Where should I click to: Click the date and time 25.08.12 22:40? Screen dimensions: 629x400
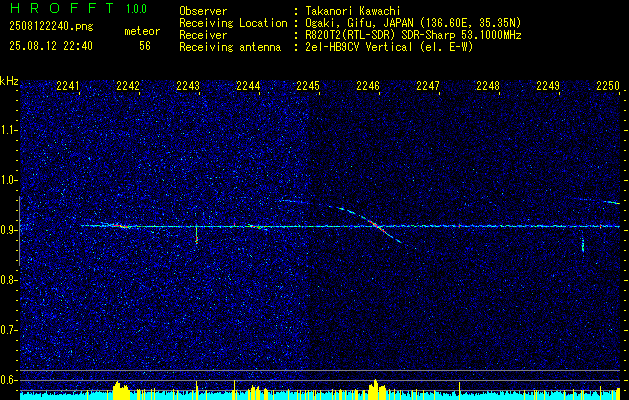click(51, 46)
